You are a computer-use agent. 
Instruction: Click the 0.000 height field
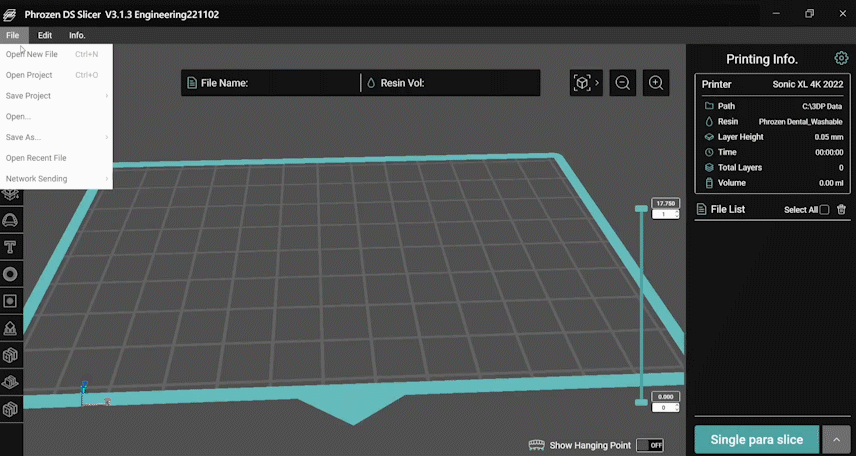tap(665, 397)
